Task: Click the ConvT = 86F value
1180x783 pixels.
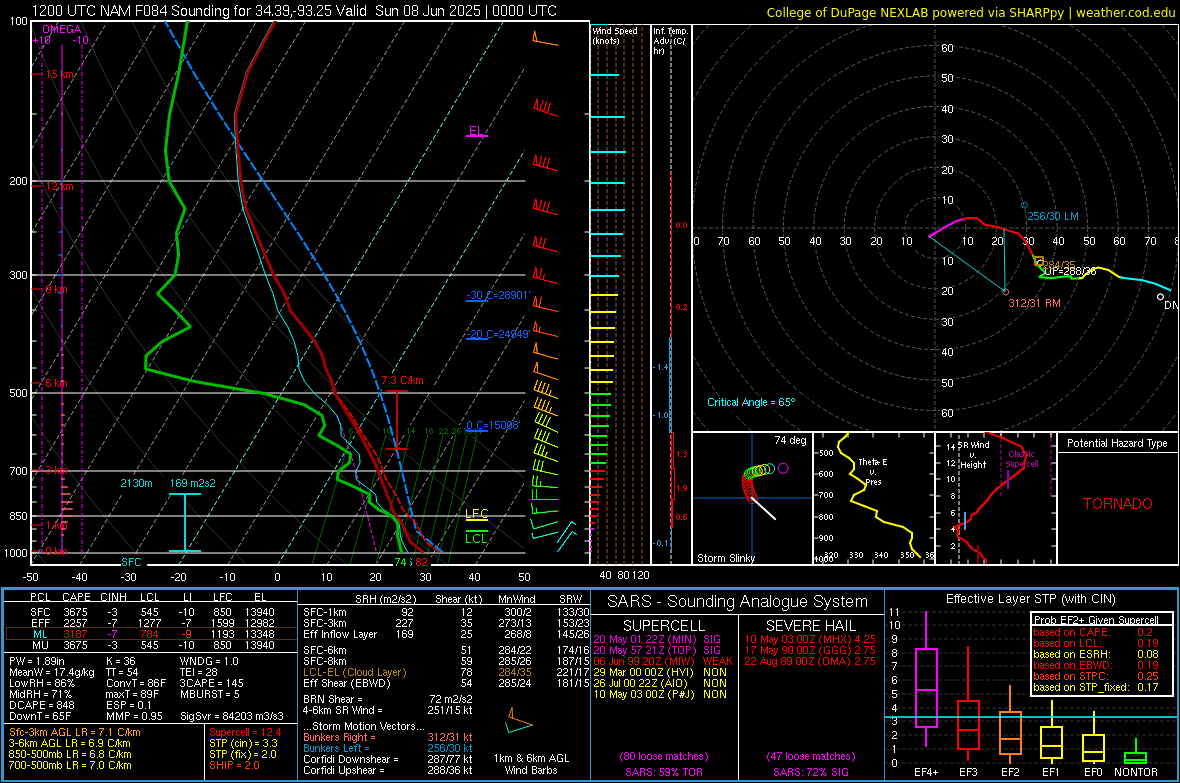Action: [136, 684]
